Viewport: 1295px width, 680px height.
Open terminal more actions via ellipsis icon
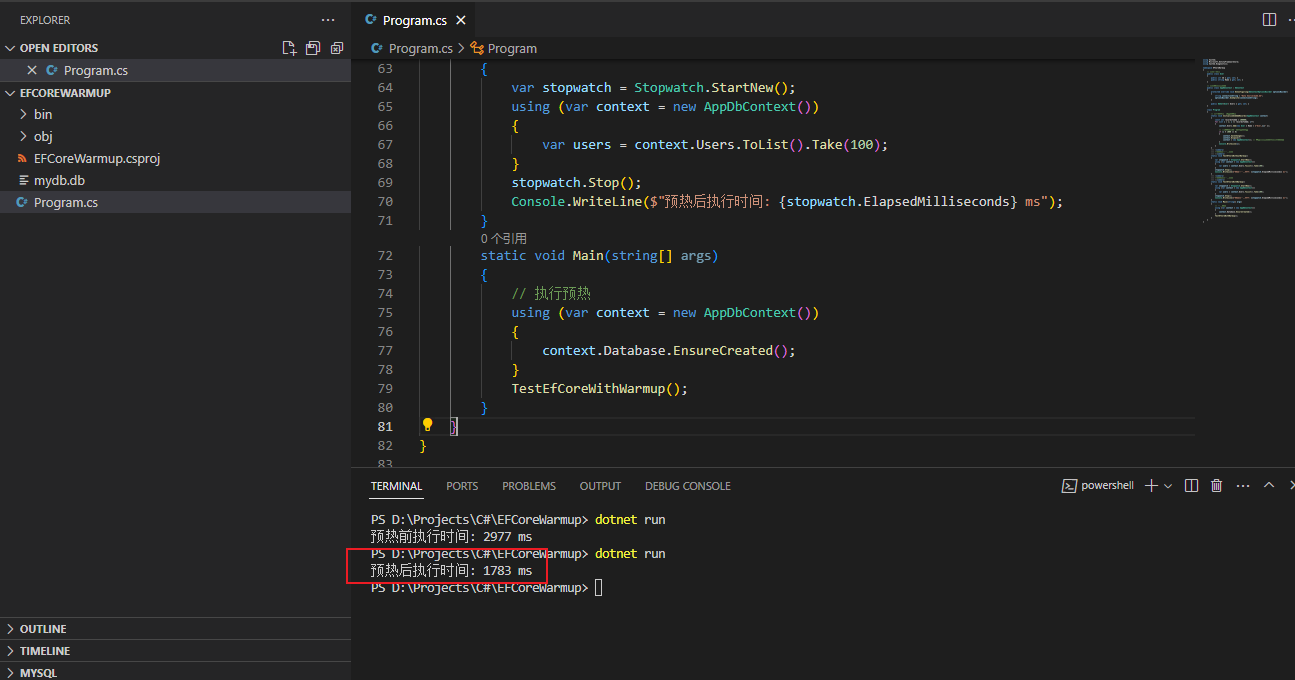(x=1242, y=485)
